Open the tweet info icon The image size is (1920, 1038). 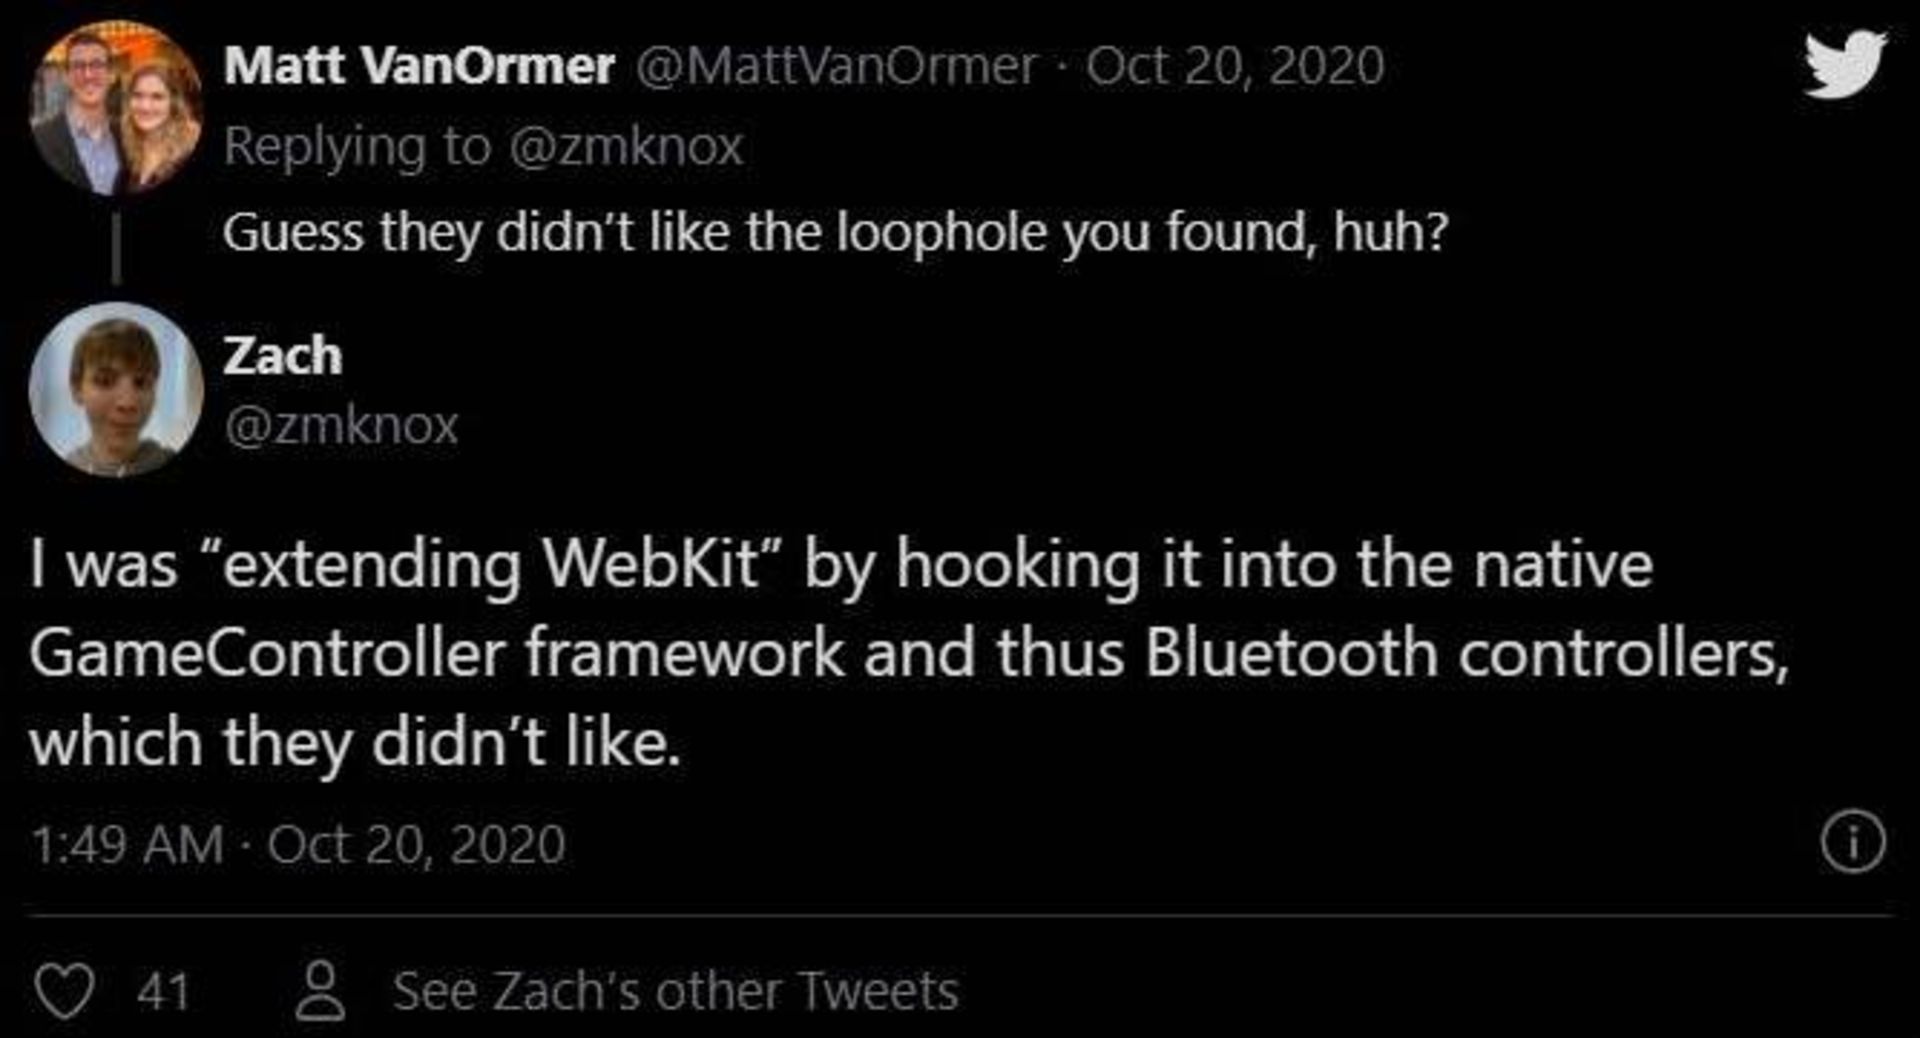point(1852,843)
